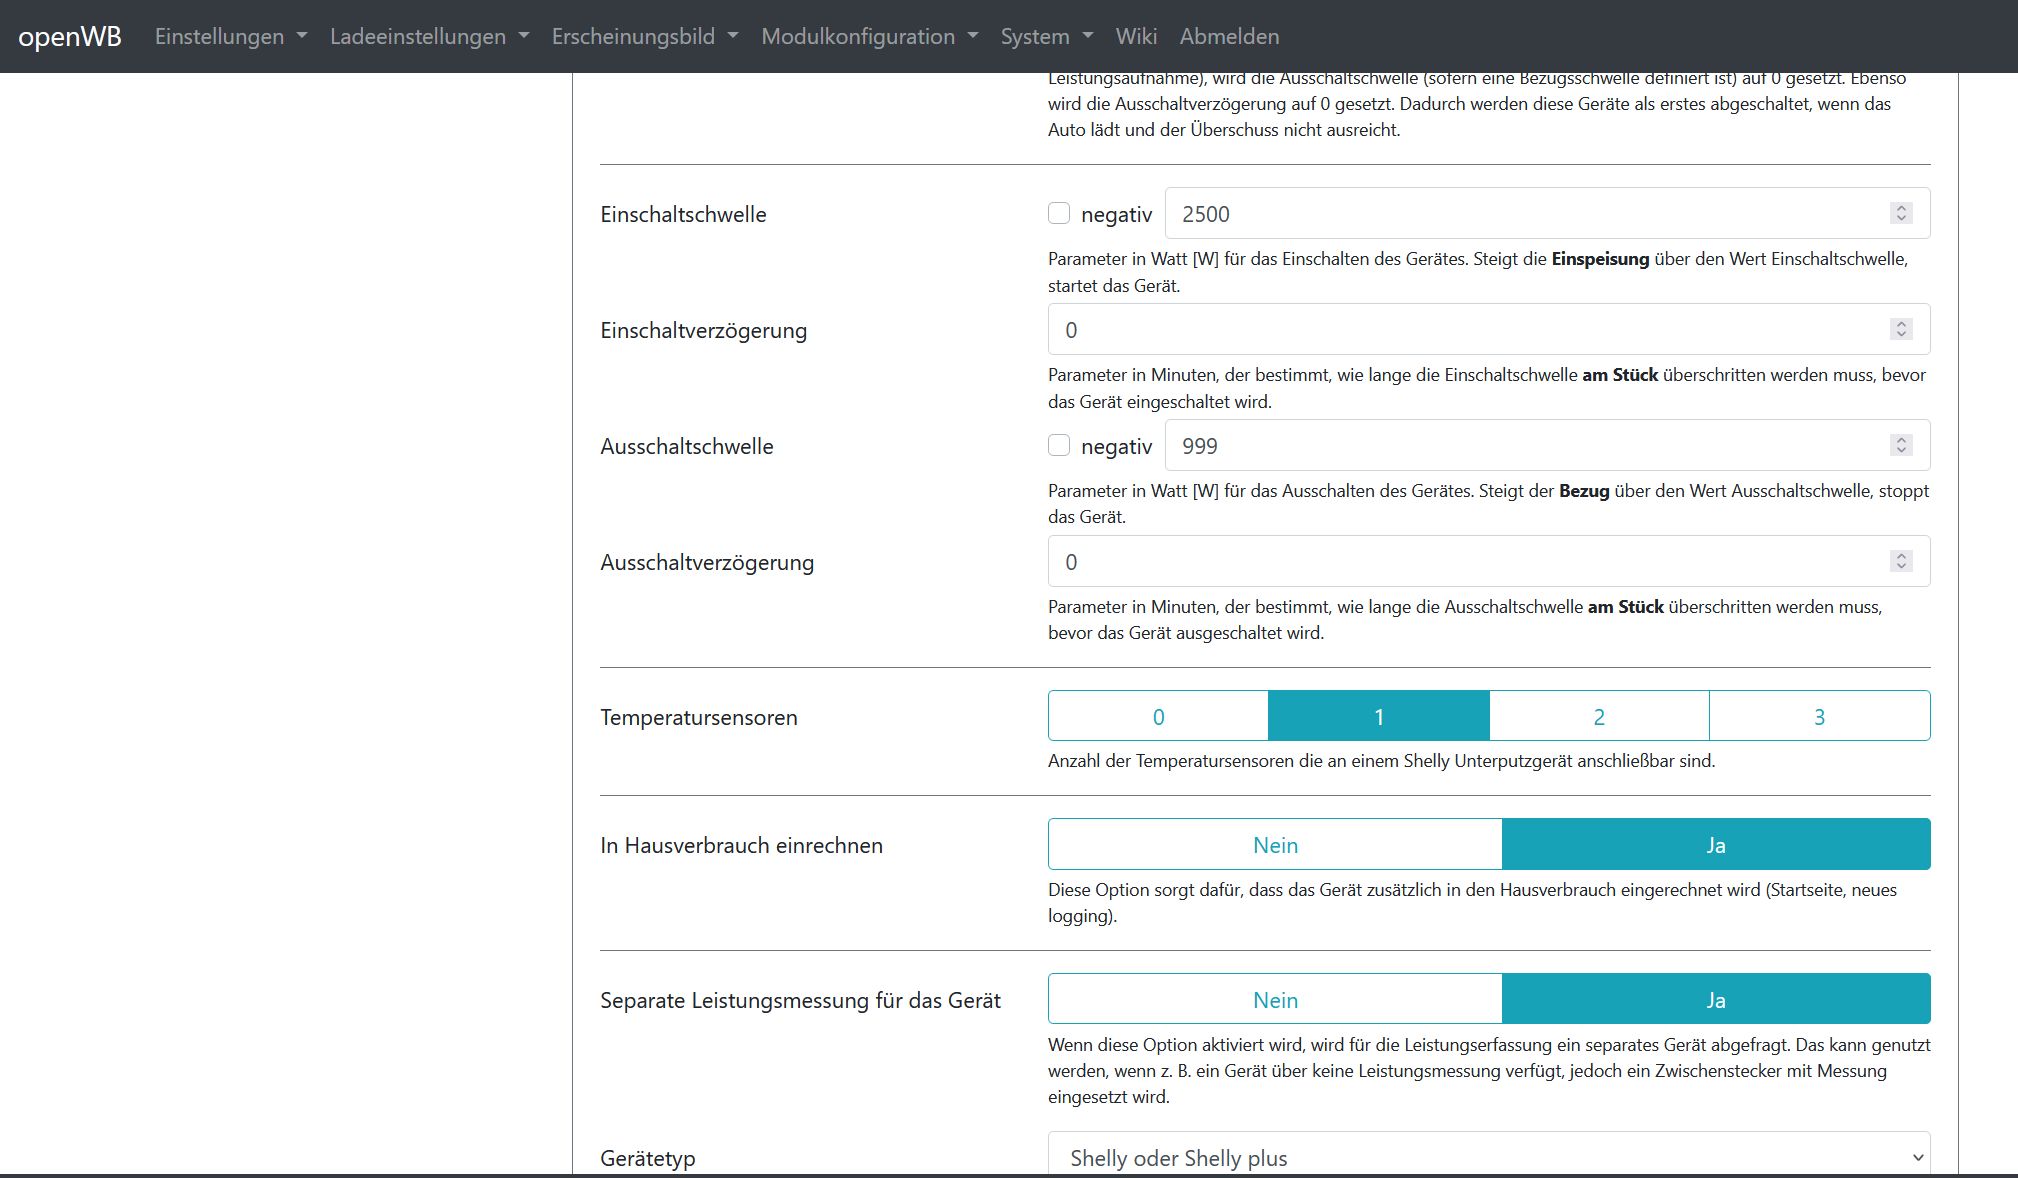Open the Erscheinungsbild menu
This screenshot has height=1178, width=2018.
(x=644, y=36)
